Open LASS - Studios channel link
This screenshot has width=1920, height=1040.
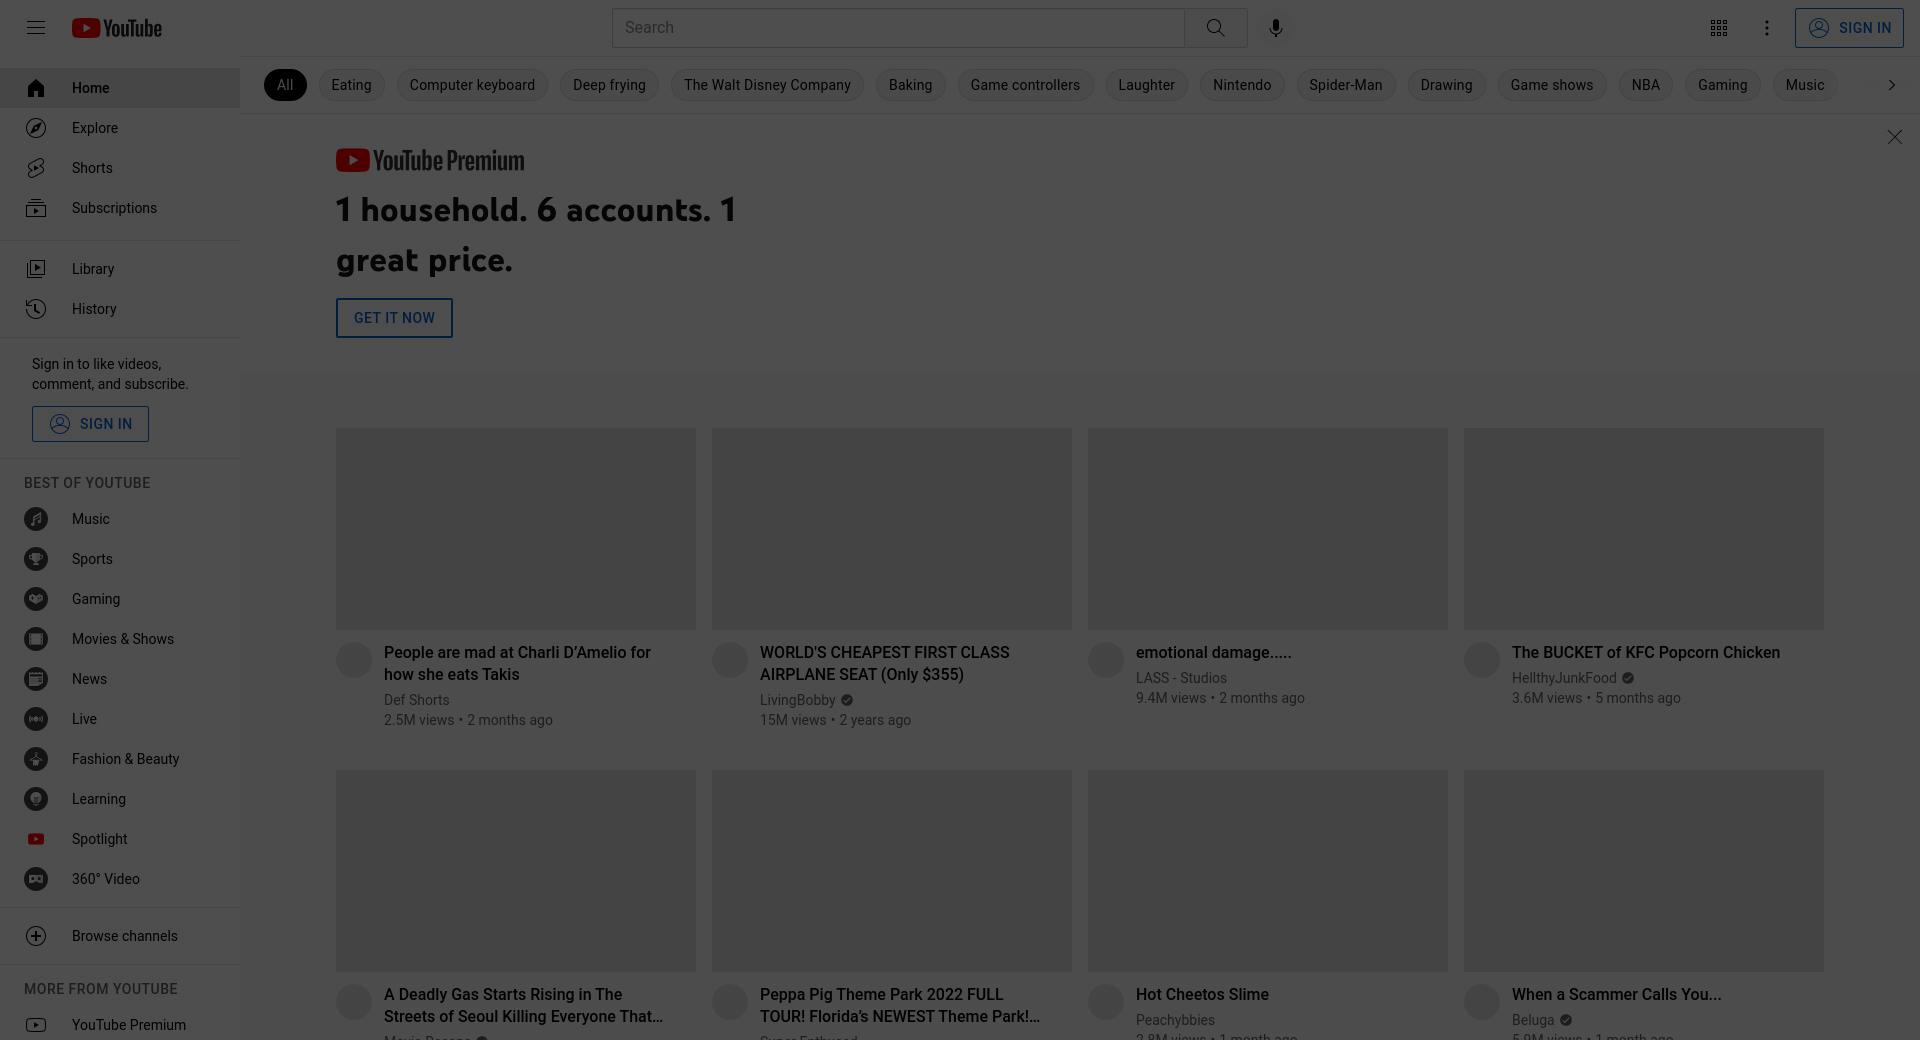pos(1181,678)
